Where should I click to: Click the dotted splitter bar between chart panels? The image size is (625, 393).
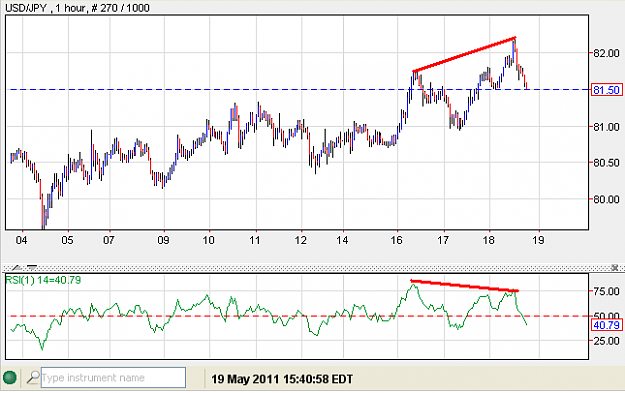point(312,267)
